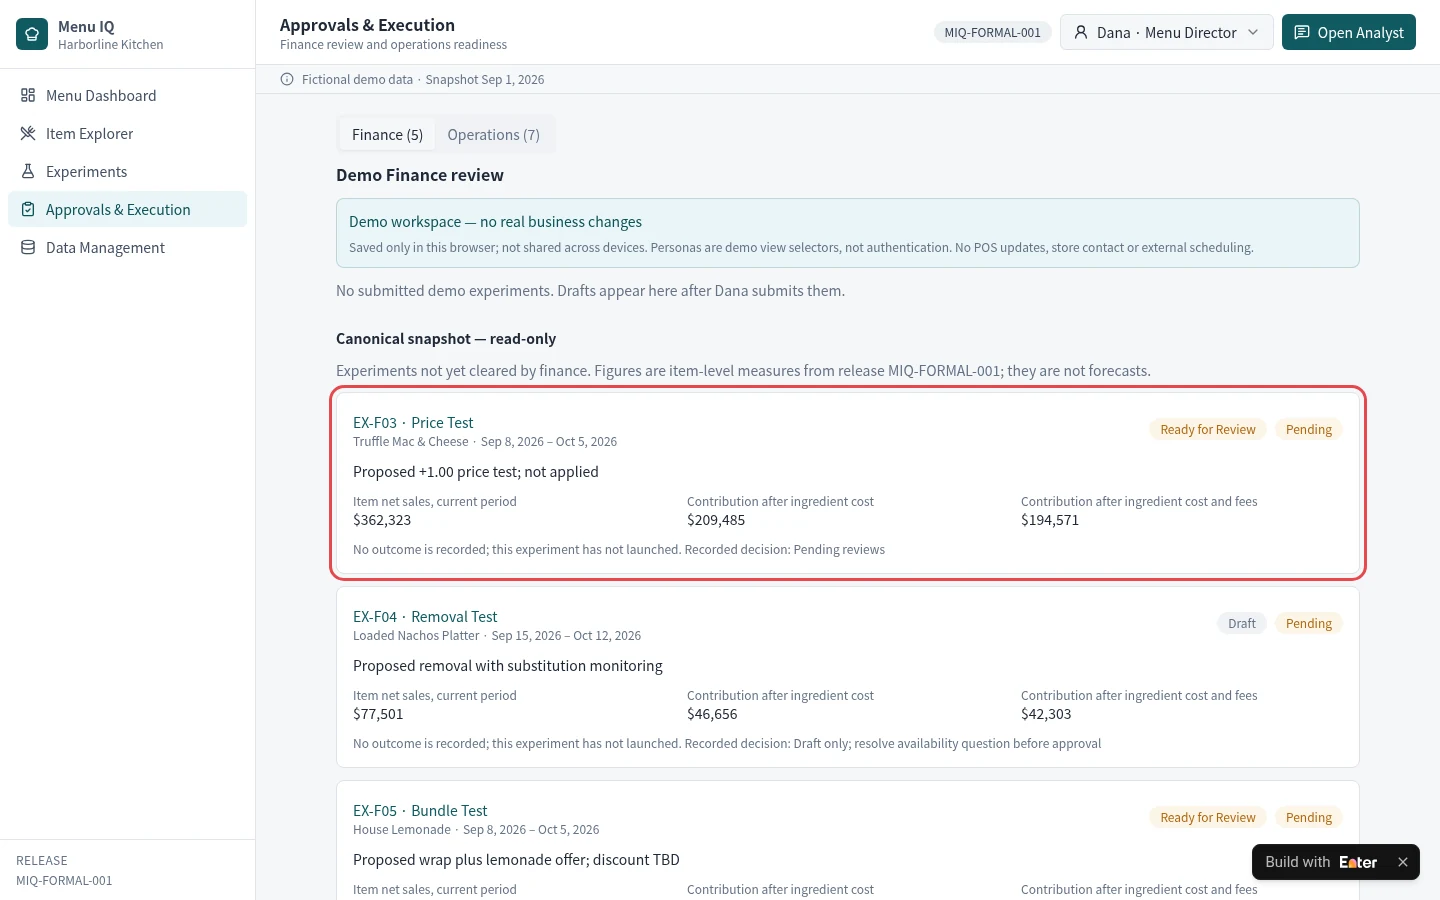Screen dimensions: 1440x900
Task: Click the Ready for Review badge on EX-F05
Action: [x=1208, y=818]
